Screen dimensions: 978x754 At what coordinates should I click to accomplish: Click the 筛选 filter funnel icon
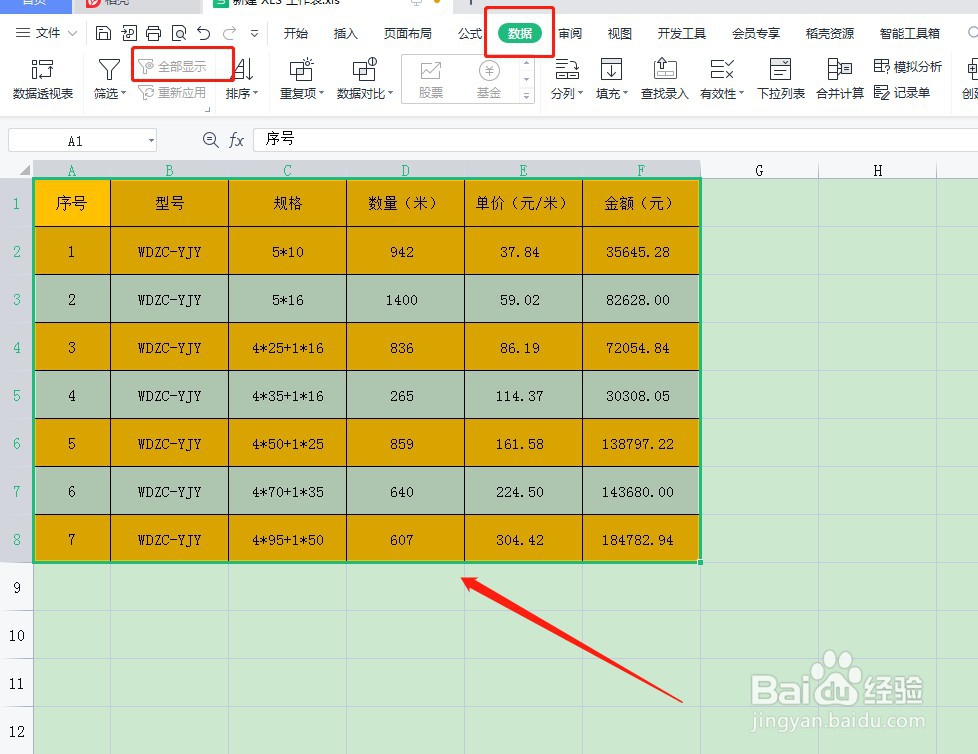click(109, 69)
